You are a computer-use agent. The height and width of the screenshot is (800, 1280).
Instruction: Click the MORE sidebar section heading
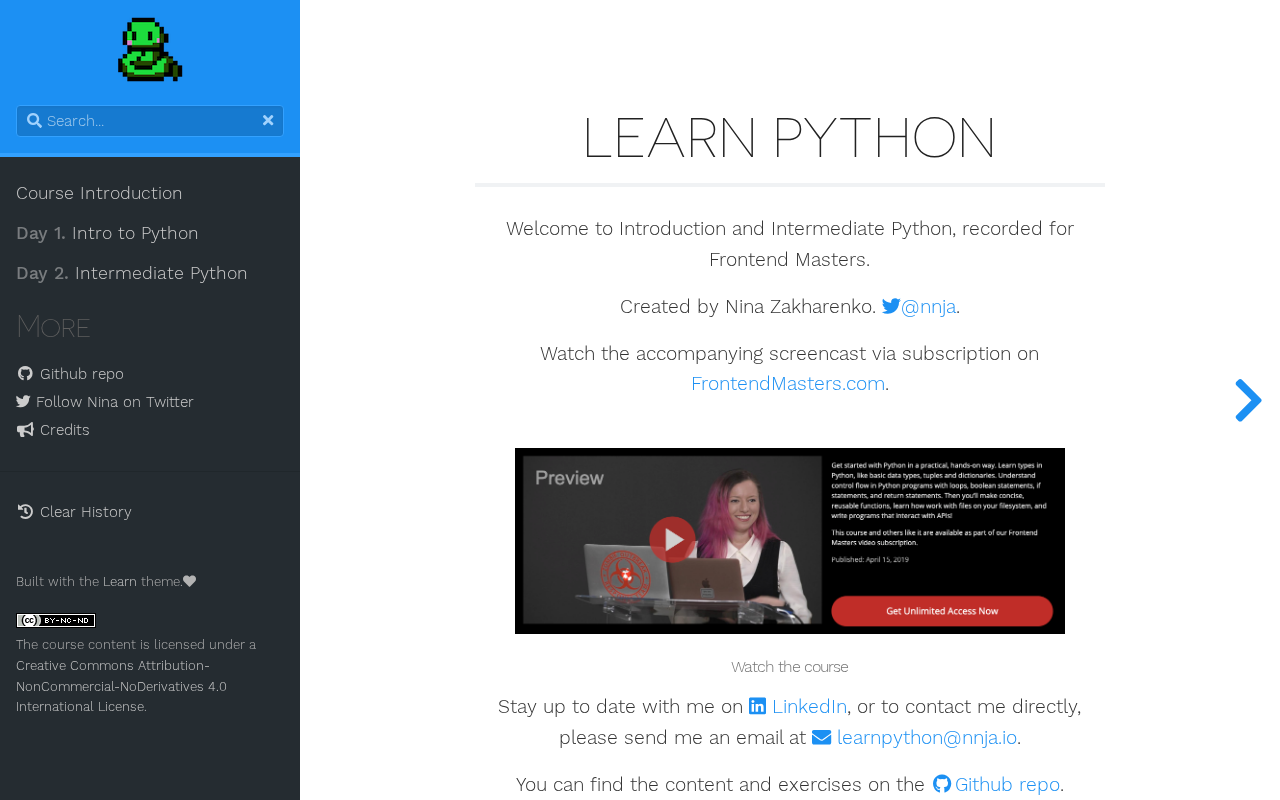click(53, 327)
